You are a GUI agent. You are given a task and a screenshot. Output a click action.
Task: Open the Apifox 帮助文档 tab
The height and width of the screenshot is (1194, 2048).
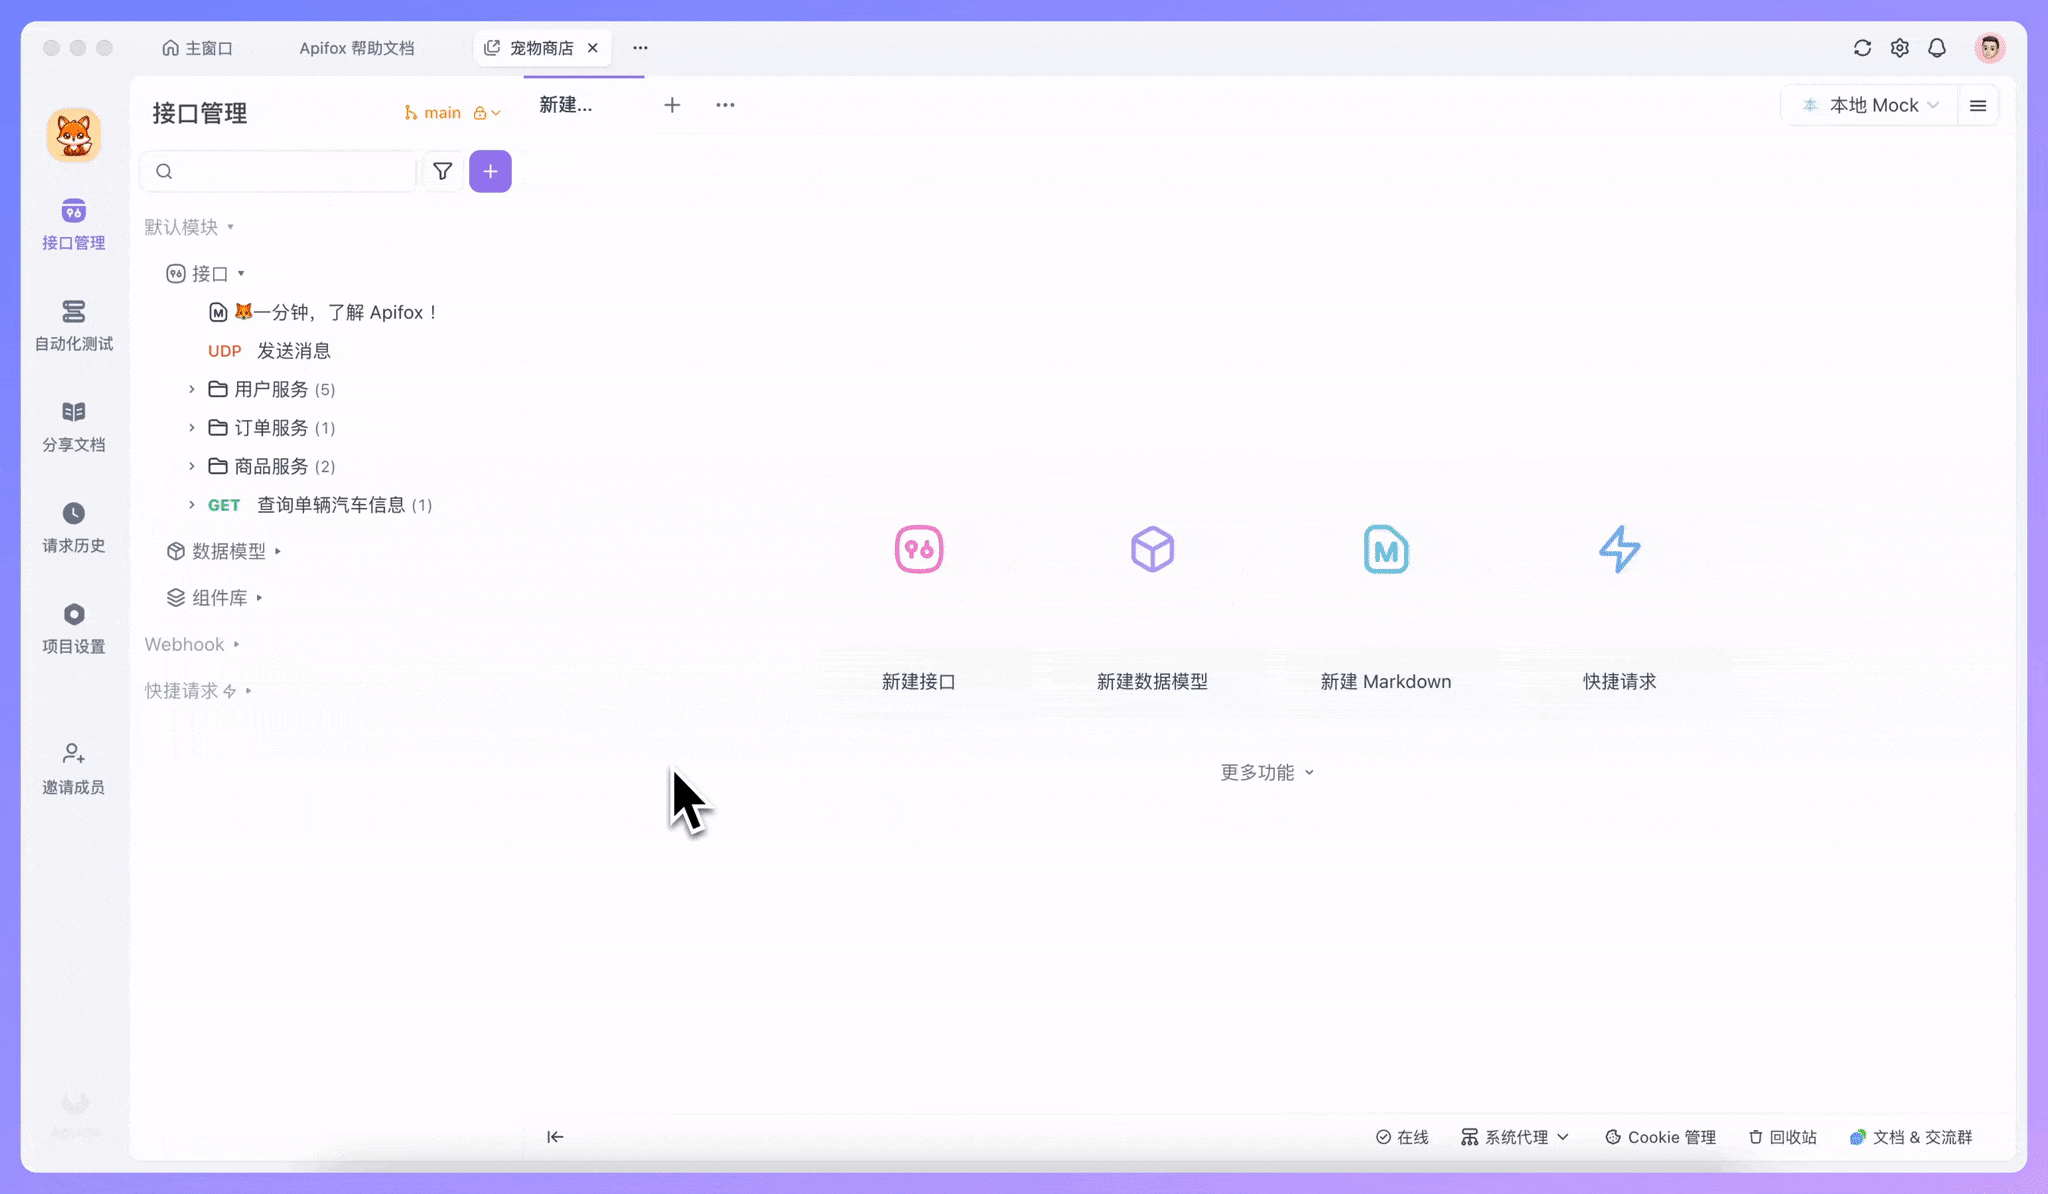pyautogui.click(x=356, y=47)
